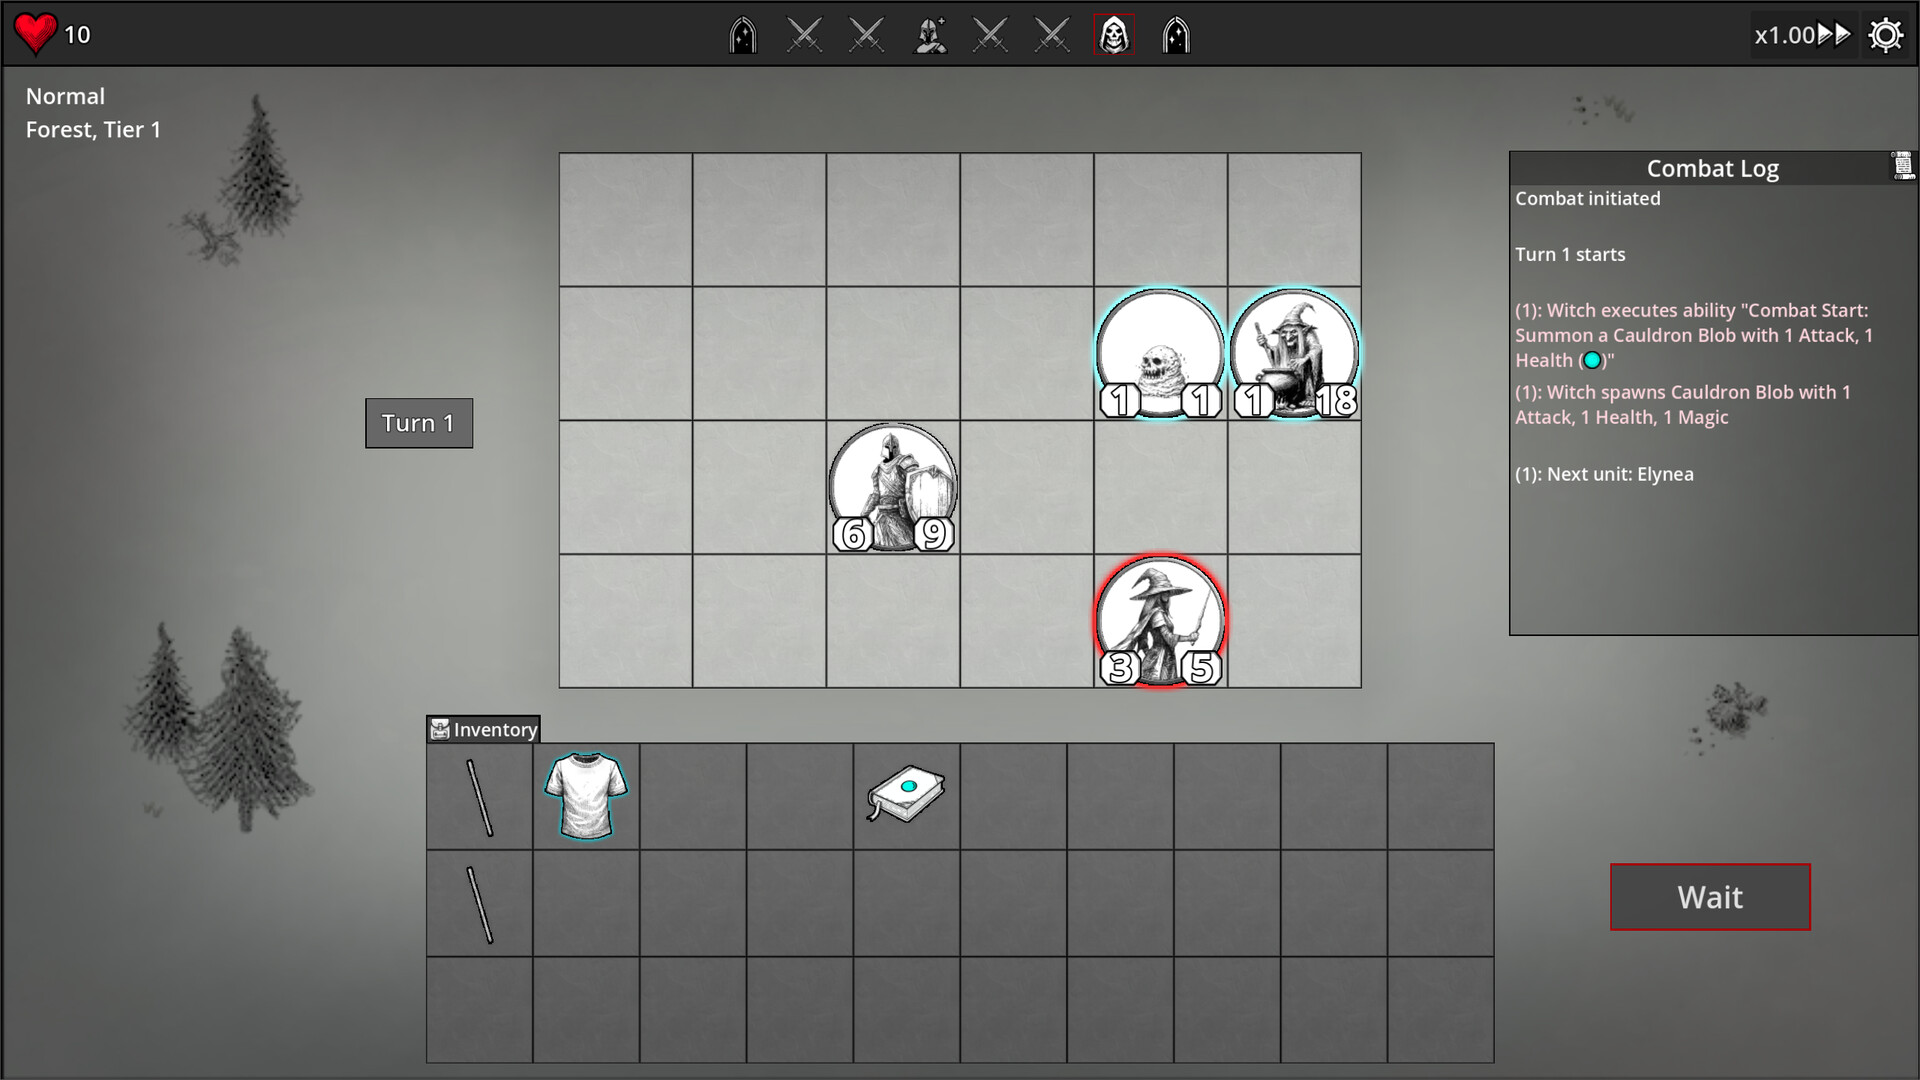
Task: Click the rightmost door portal icon
Action: tap(1176, 34)
